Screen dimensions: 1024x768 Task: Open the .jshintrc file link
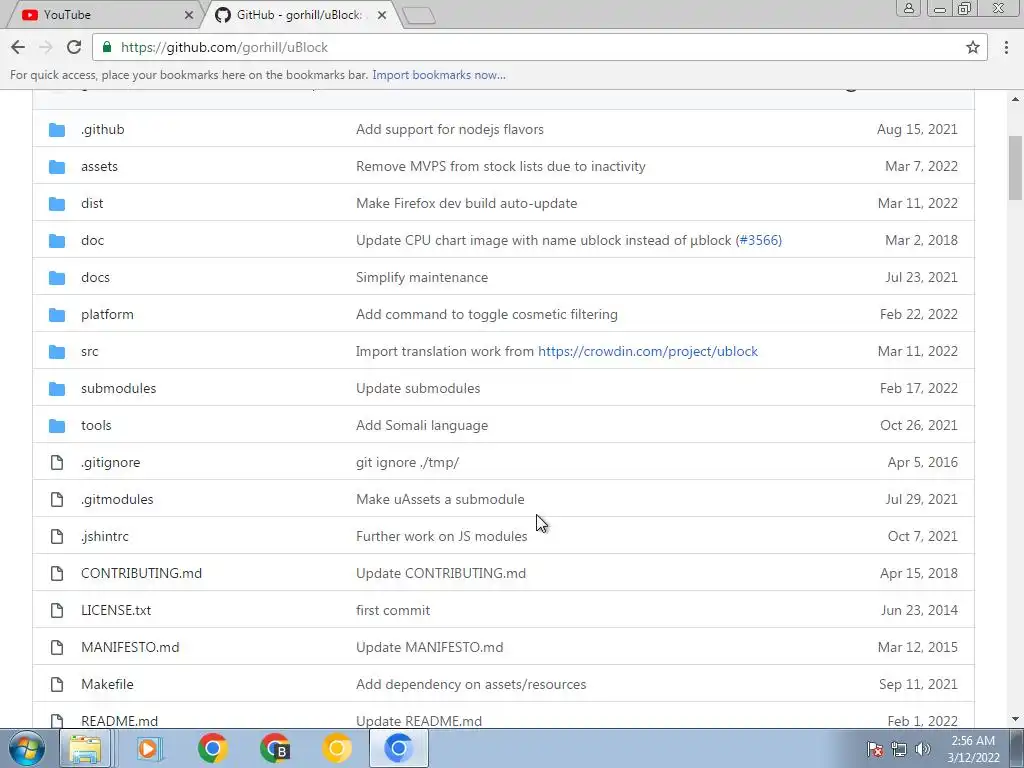pos(104,537)
